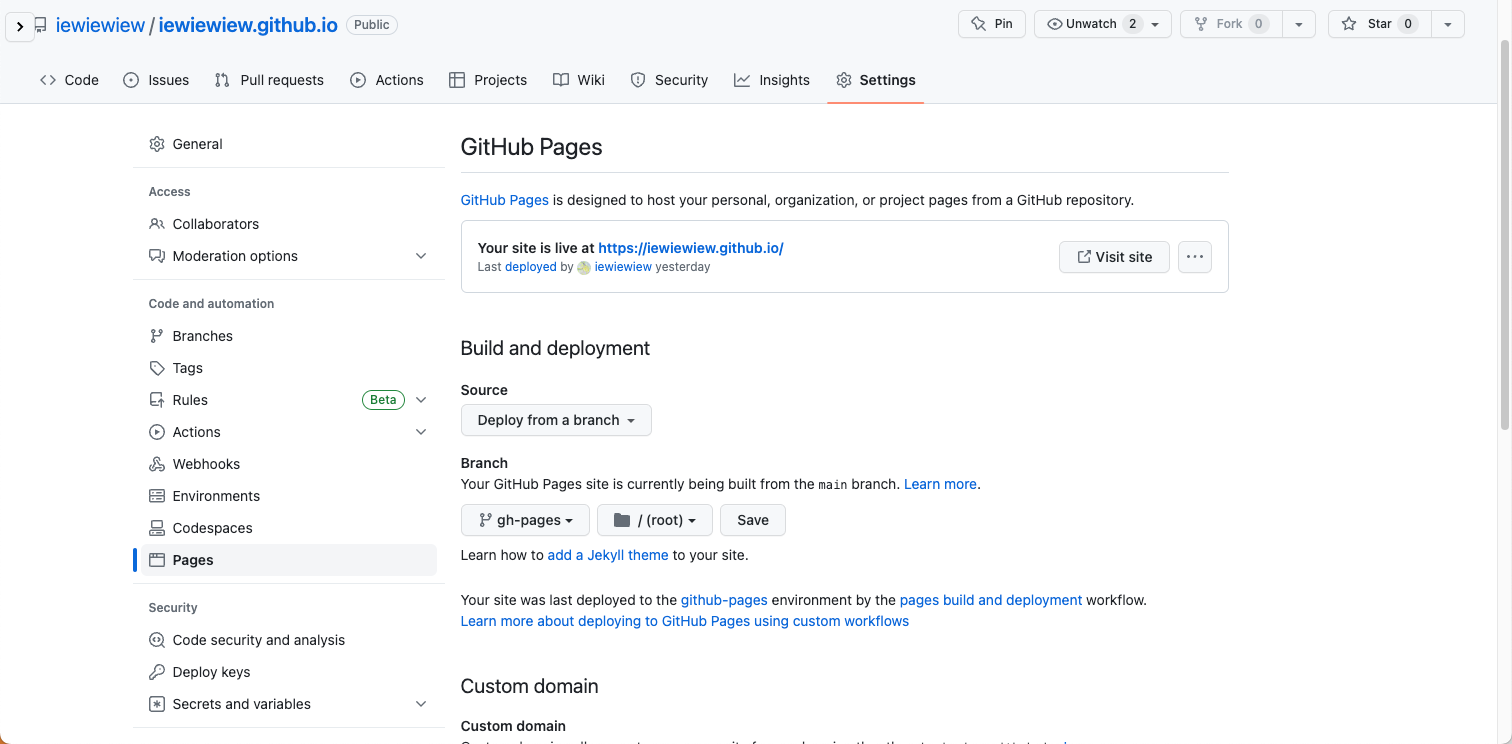Click the iewiewiew avatar image
Image resolution: width=1512 pixels, height=744 pixels.
(584, 267)
